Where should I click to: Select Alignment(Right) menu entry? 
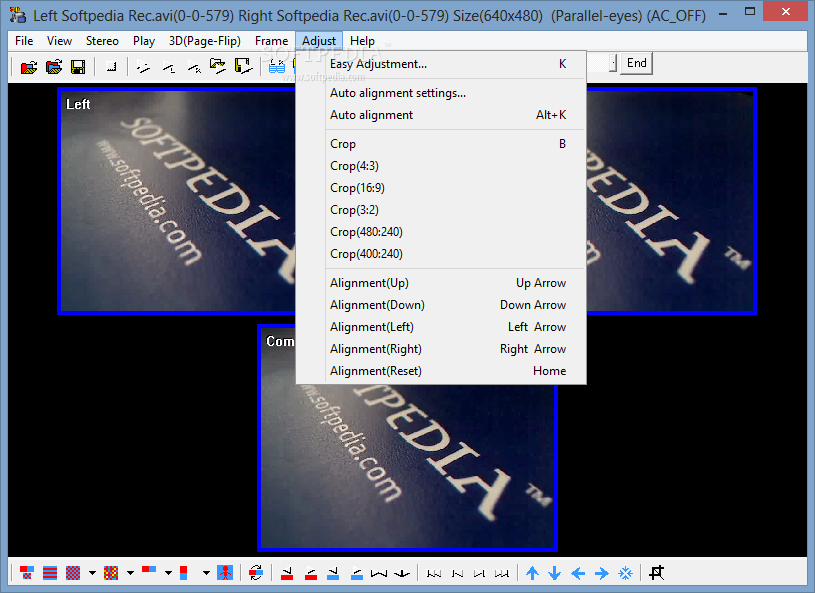tap(441, 349)
